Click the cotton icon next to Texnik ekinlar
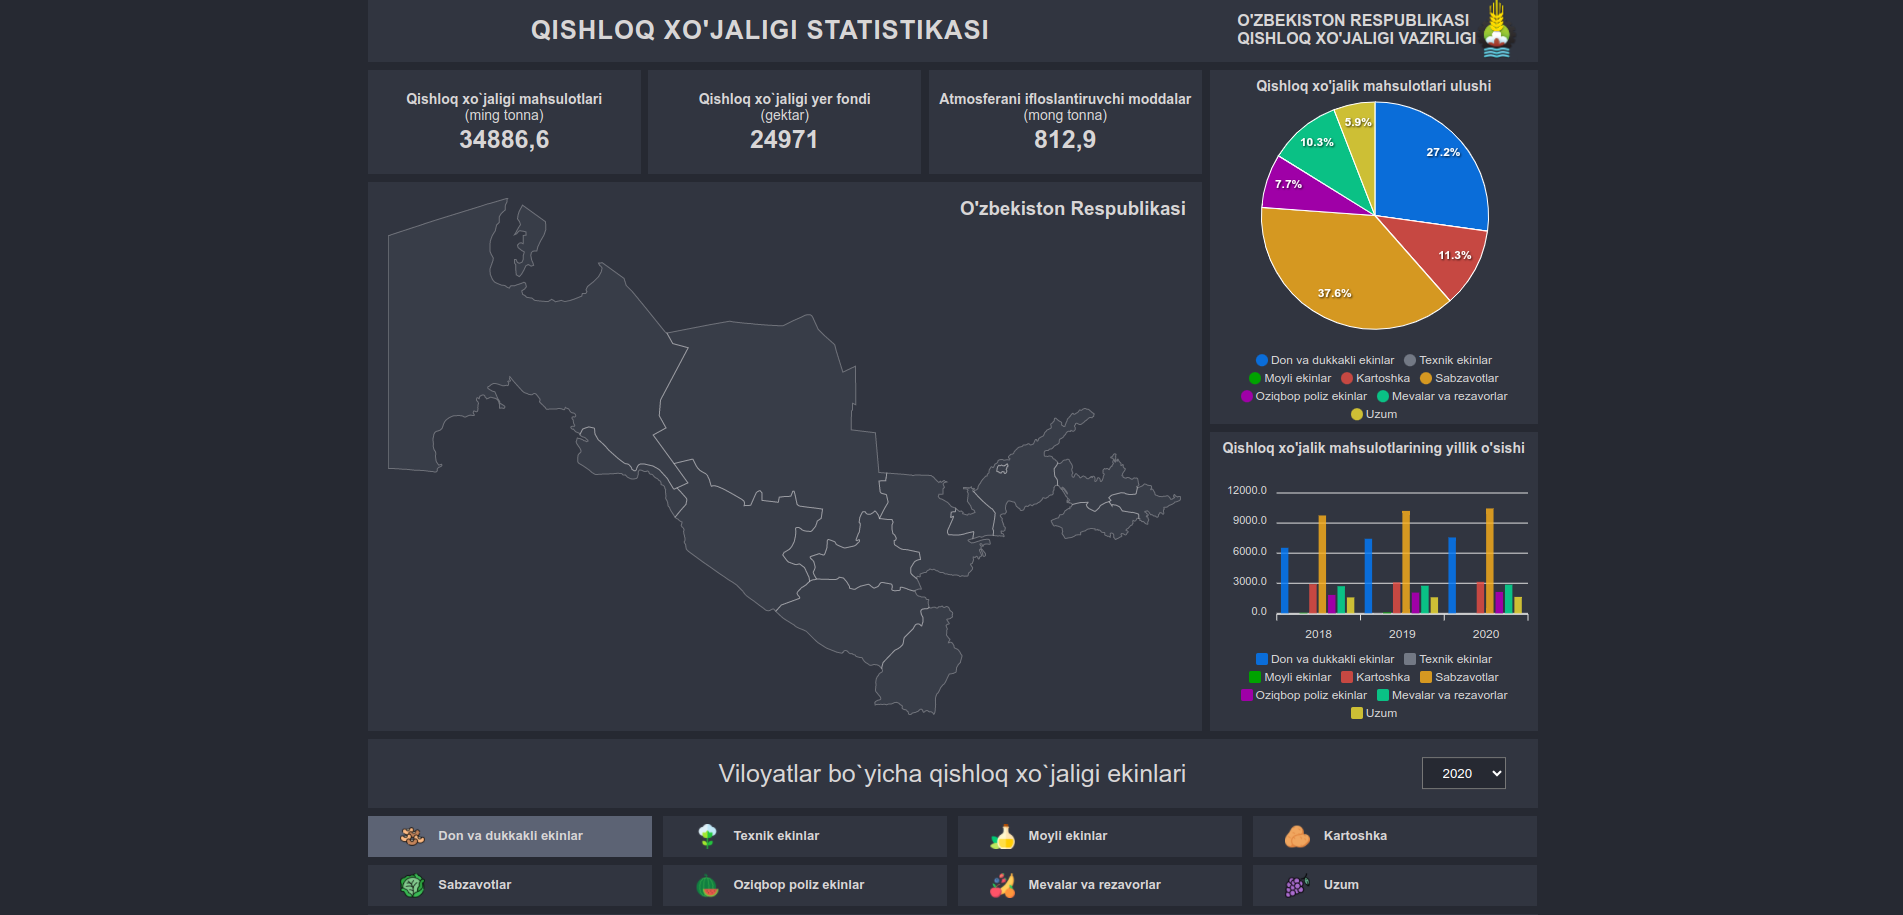 click(x=706, y=836)
